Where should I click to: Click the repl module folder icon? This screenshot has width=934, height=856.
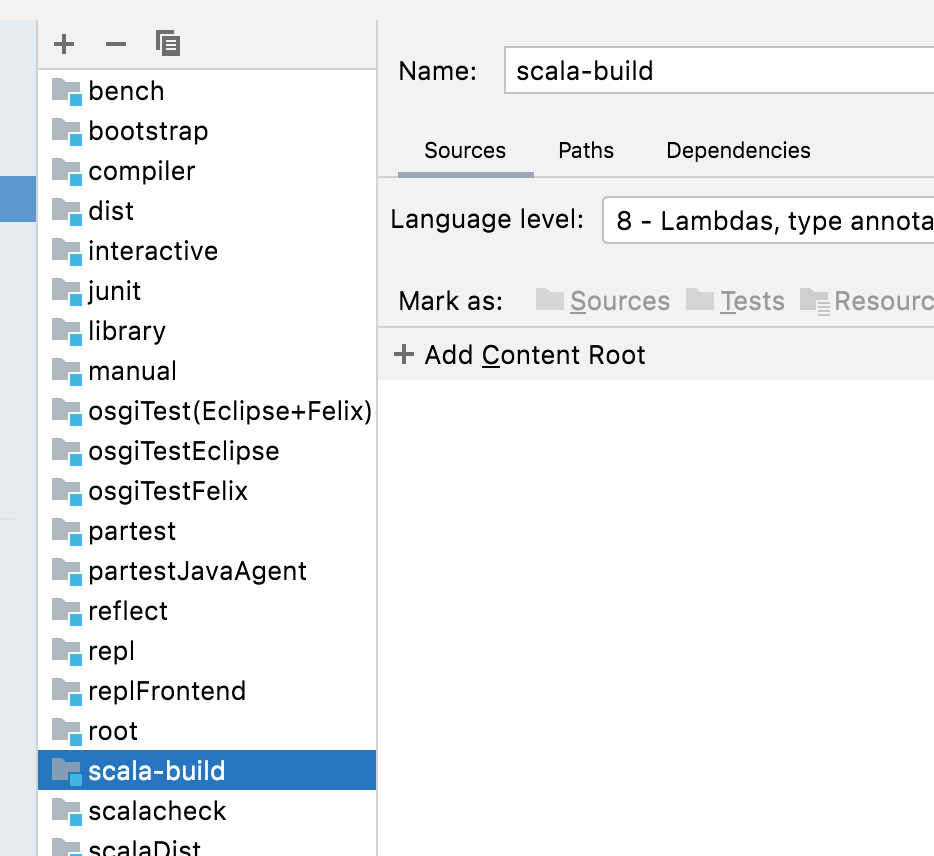coord(67,652)
